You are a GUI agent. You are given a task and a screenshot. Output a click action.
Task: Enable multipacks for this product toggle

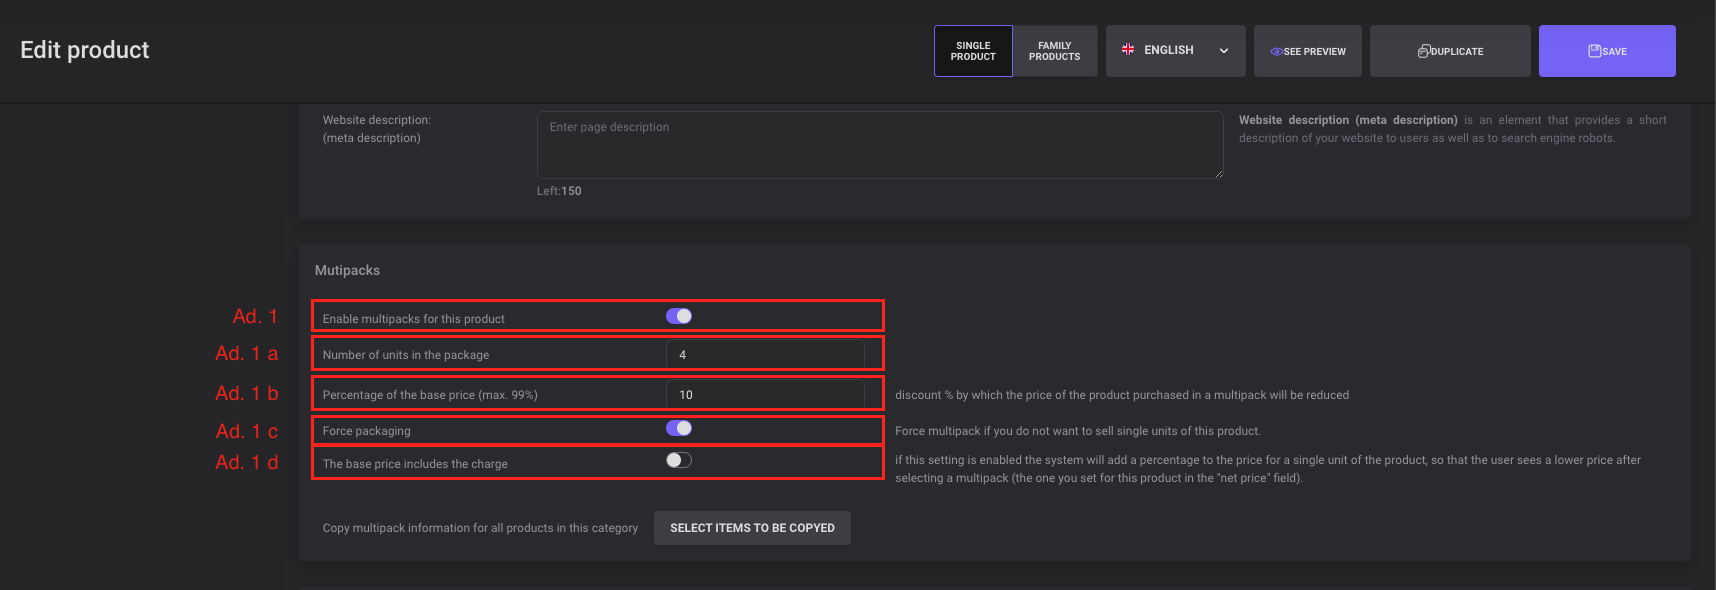(x=679, y=316)
